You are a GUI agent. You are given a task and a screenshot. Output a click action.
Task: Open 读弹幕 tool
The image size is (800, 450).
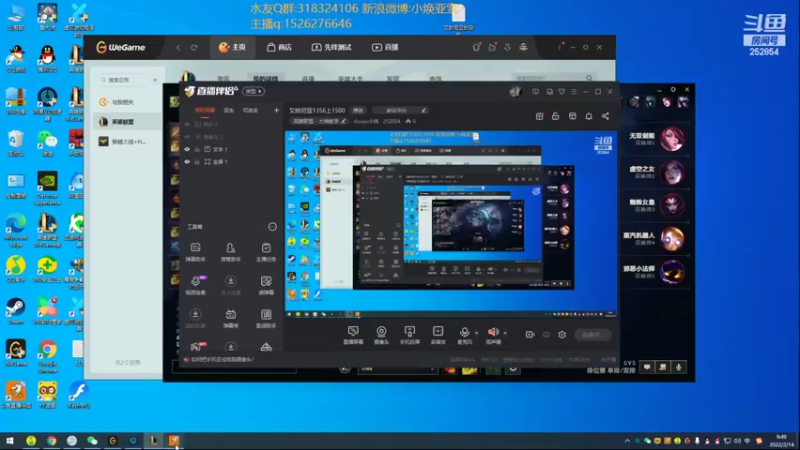point(266,285)
